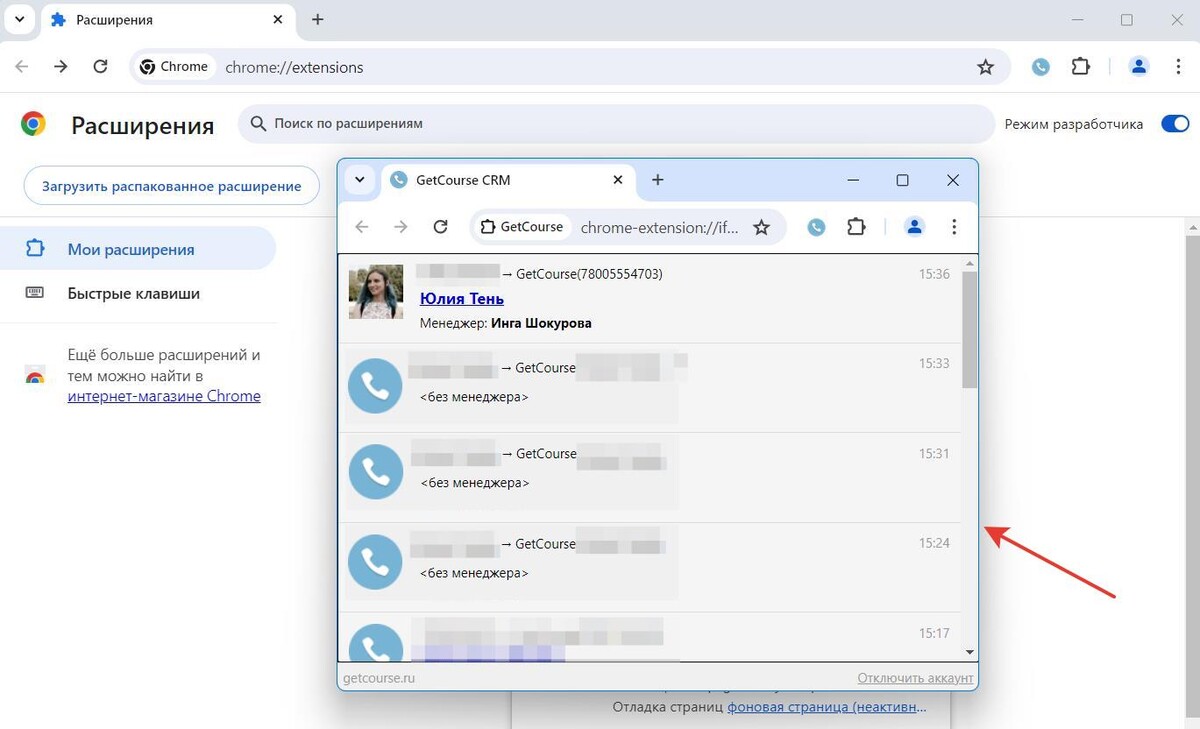Screen dimensions: 1200x729
Task: Click the phone icon of the 15:33 call
Action: coord(375,385)
